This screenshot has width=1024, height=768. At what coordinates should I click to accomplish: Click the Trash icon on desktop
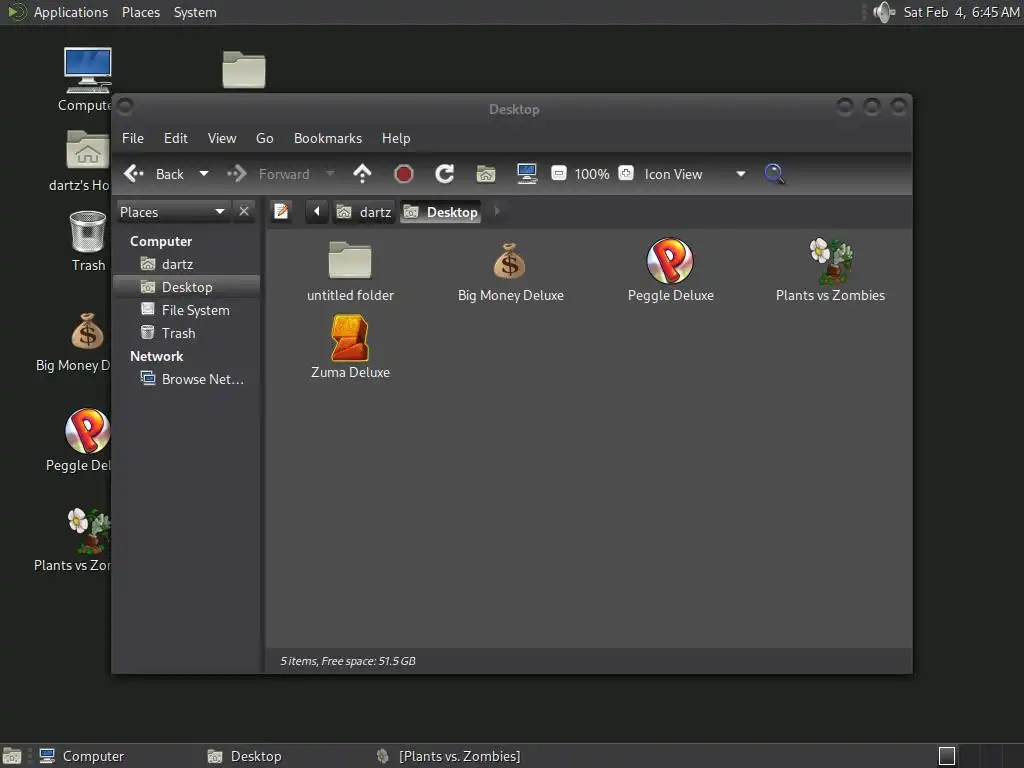click(88, 241)
